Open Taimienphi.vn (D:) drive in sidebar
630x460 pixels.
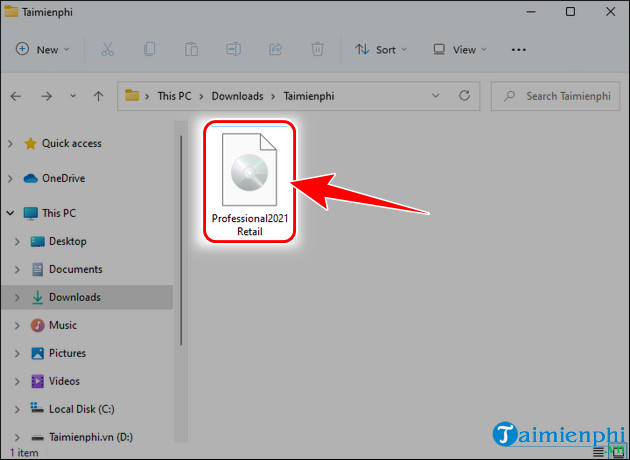(x=91, y=437)
